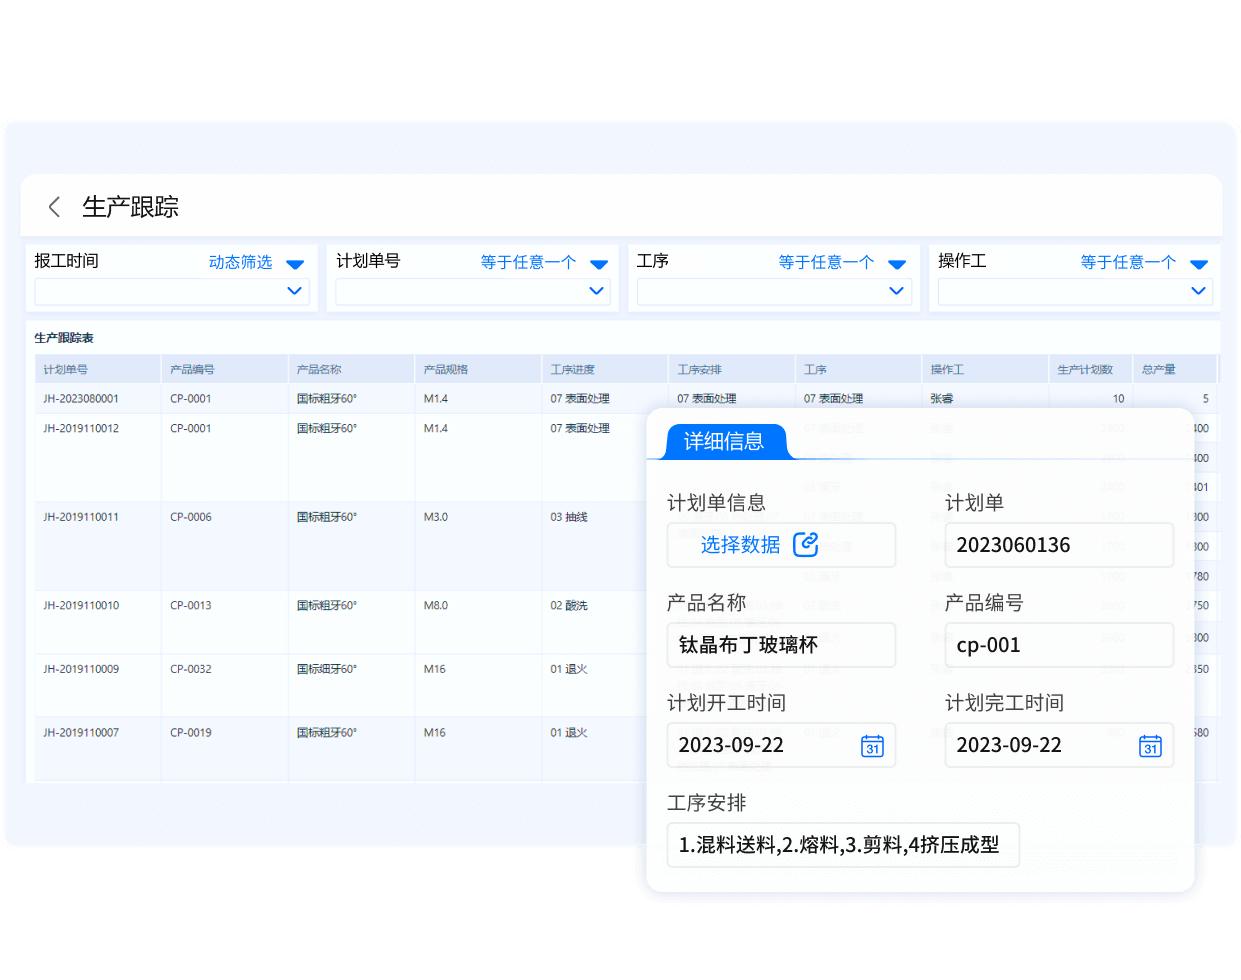
Task: Click the 工序安排 field with process steps
Action: coord(843,845)
